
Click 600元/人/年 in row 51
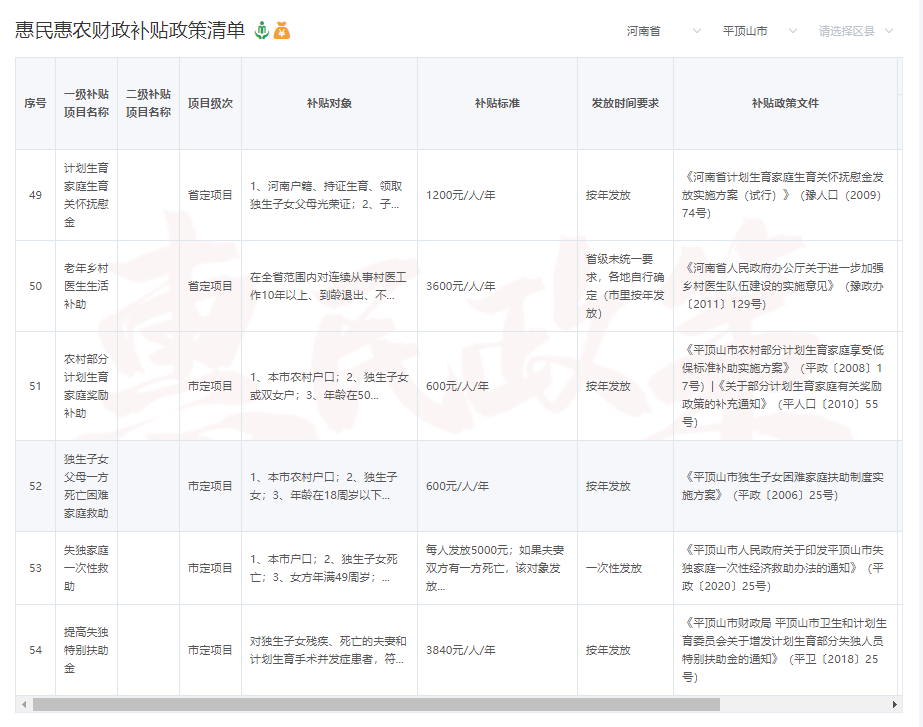click(x=457, y=386)
